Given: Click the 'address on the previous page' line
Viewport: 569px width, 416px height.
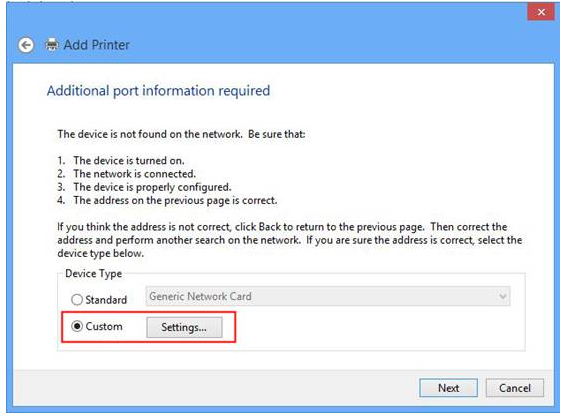Looking at the screenshot, I should pyautogui.click(x=175, y=200).
